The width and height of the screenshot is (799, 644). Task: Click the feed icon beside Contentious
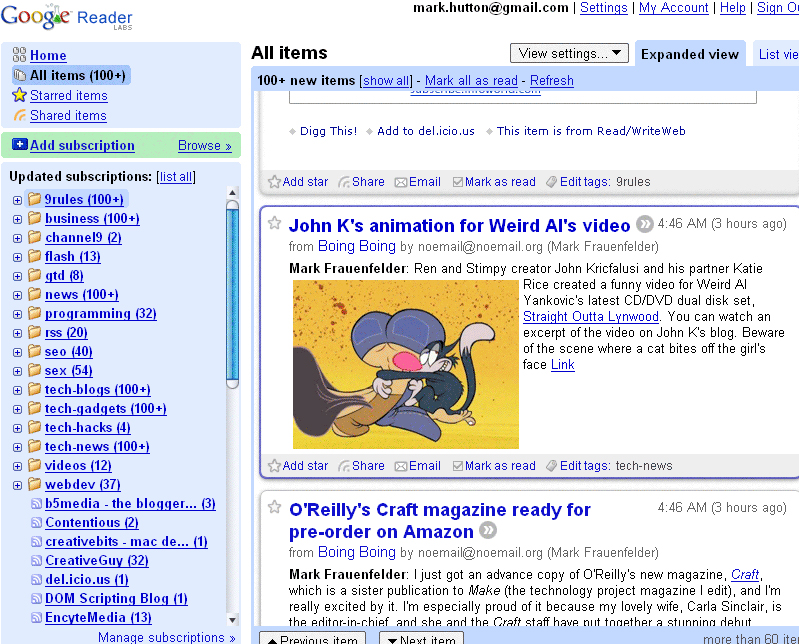[36, 523]
